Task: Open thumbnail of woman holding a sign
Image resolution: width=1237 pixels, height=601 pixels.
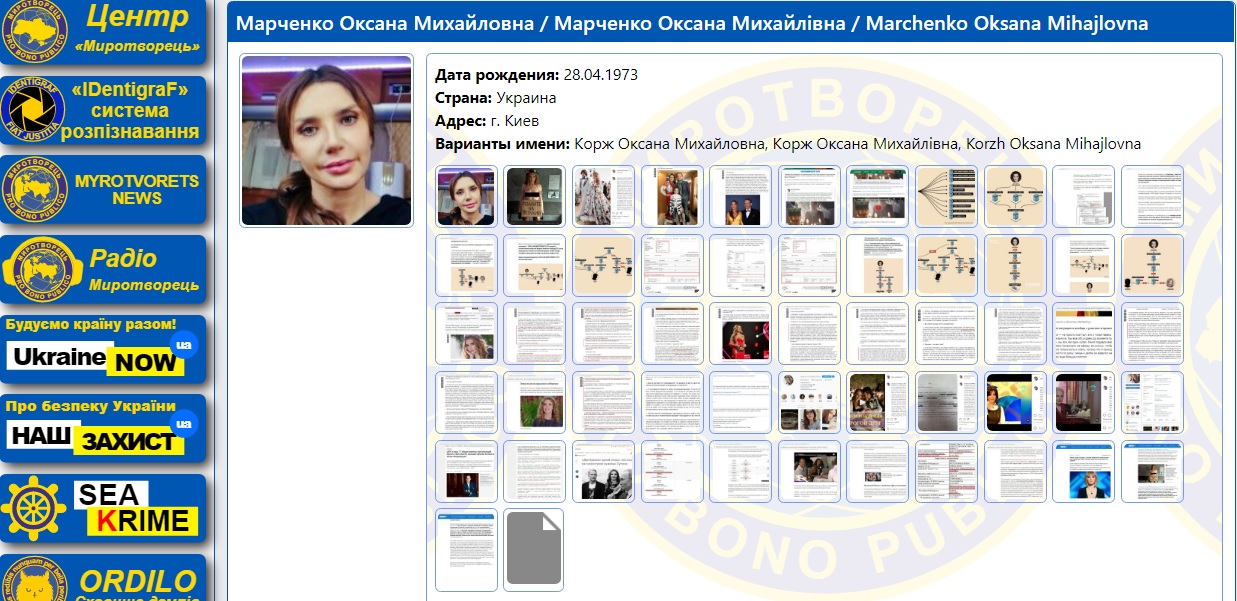Action: [534, 196]
